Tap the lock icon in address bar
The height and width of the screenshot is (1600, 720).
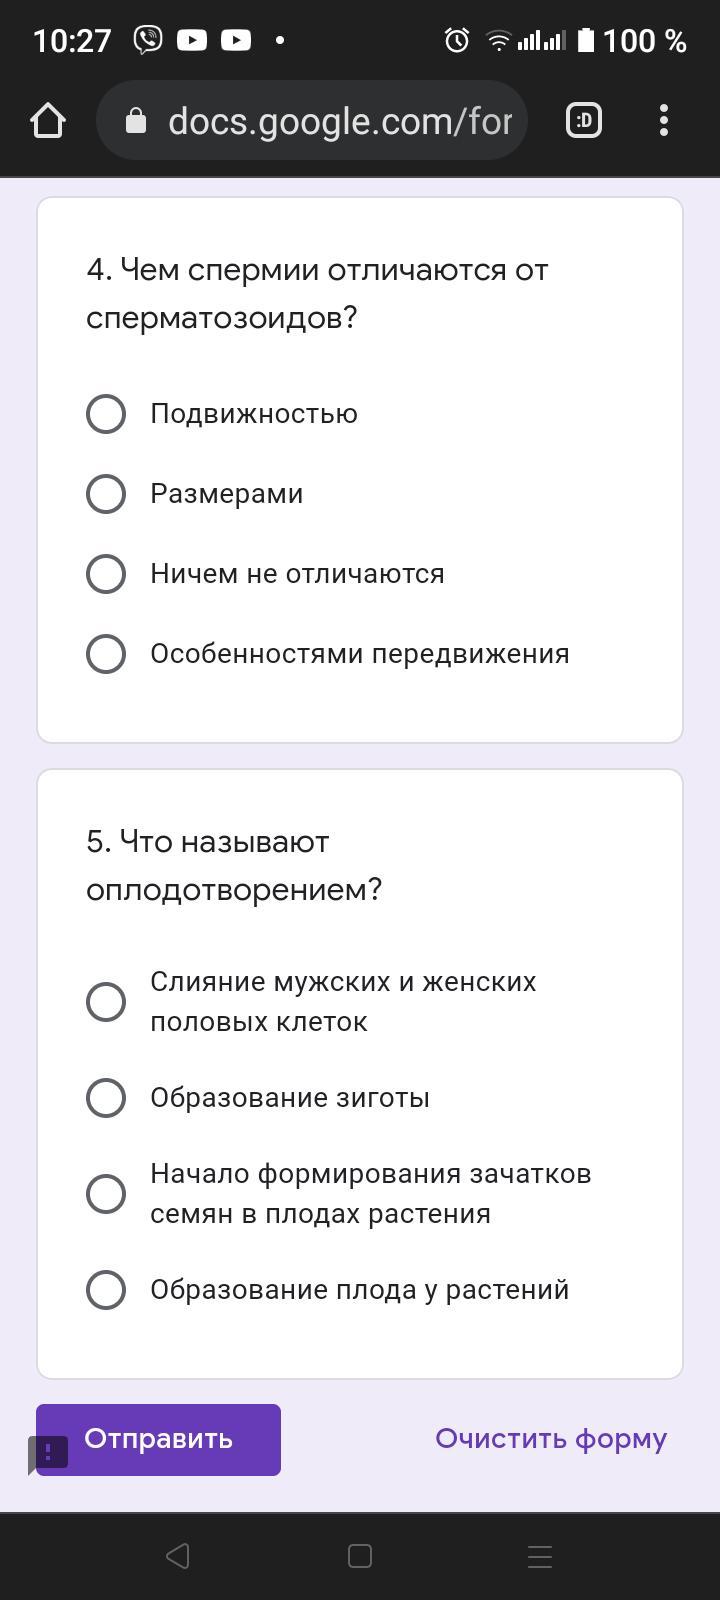click(x=136, y=121)
